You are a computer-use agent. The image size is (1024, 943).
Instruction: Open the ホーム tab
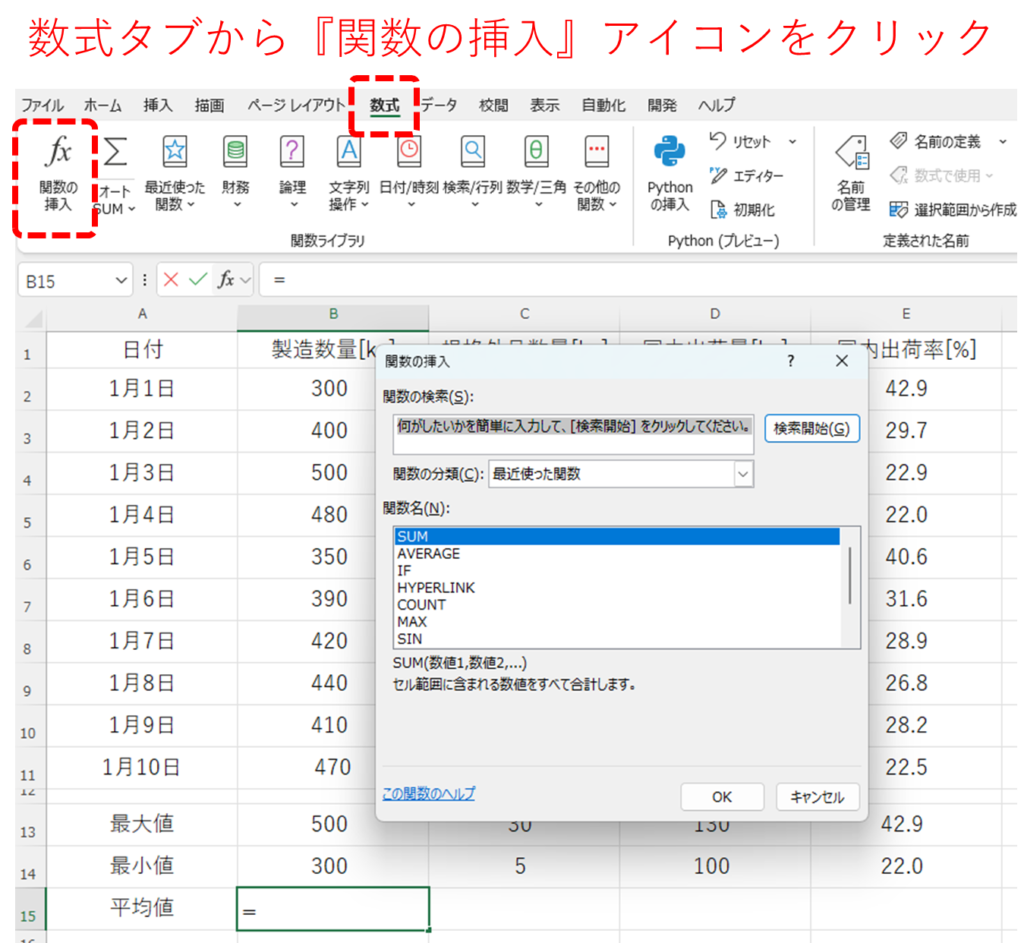pos(103,105)
